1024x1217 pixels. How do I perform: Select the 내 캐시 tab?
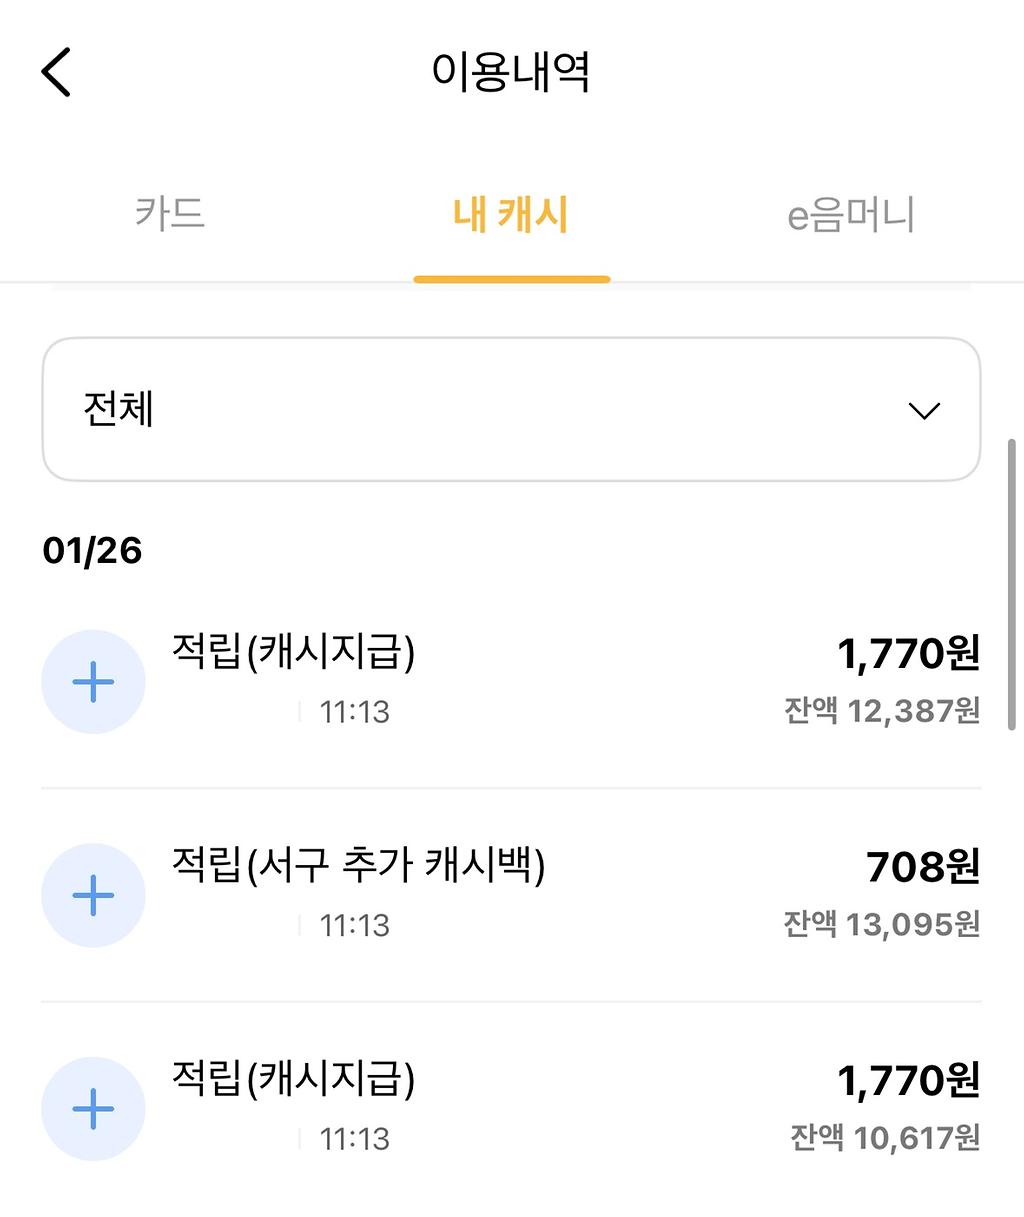(511, 215)
